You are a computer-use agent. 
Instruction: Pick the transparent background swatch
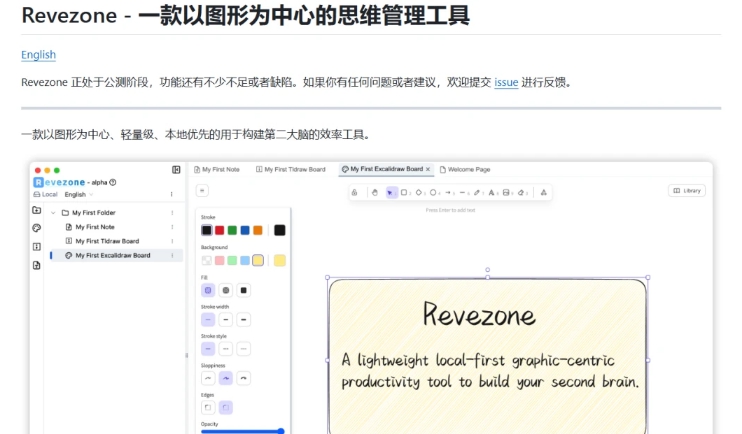tap(207, 260)
